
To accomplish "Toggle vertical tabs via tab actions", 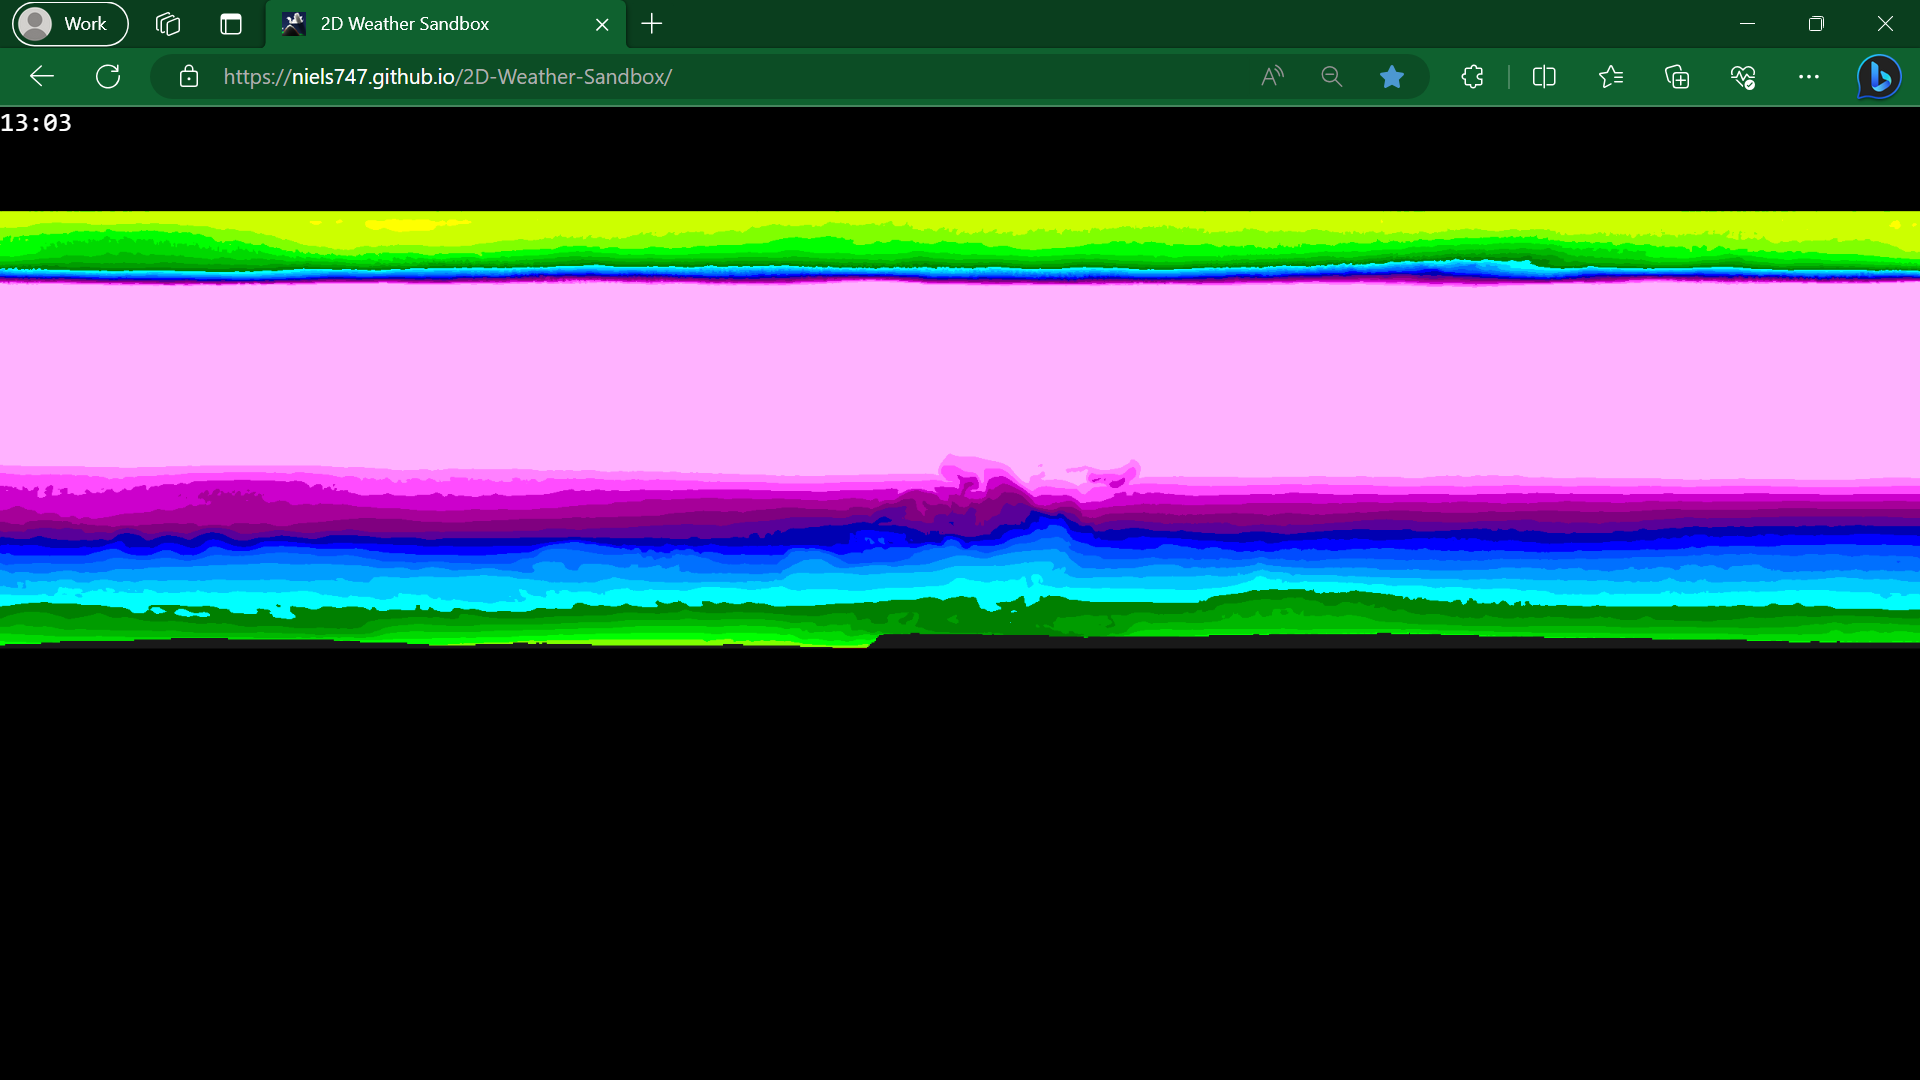I will (x=231, y=24).
